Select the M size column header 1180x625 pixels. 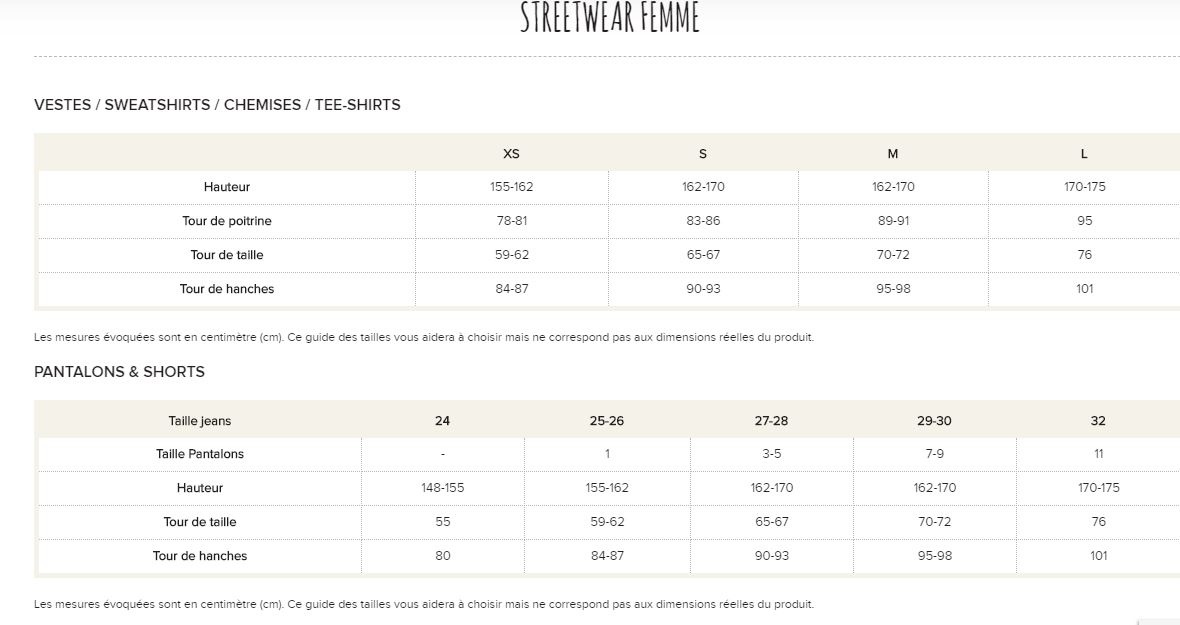893,153
